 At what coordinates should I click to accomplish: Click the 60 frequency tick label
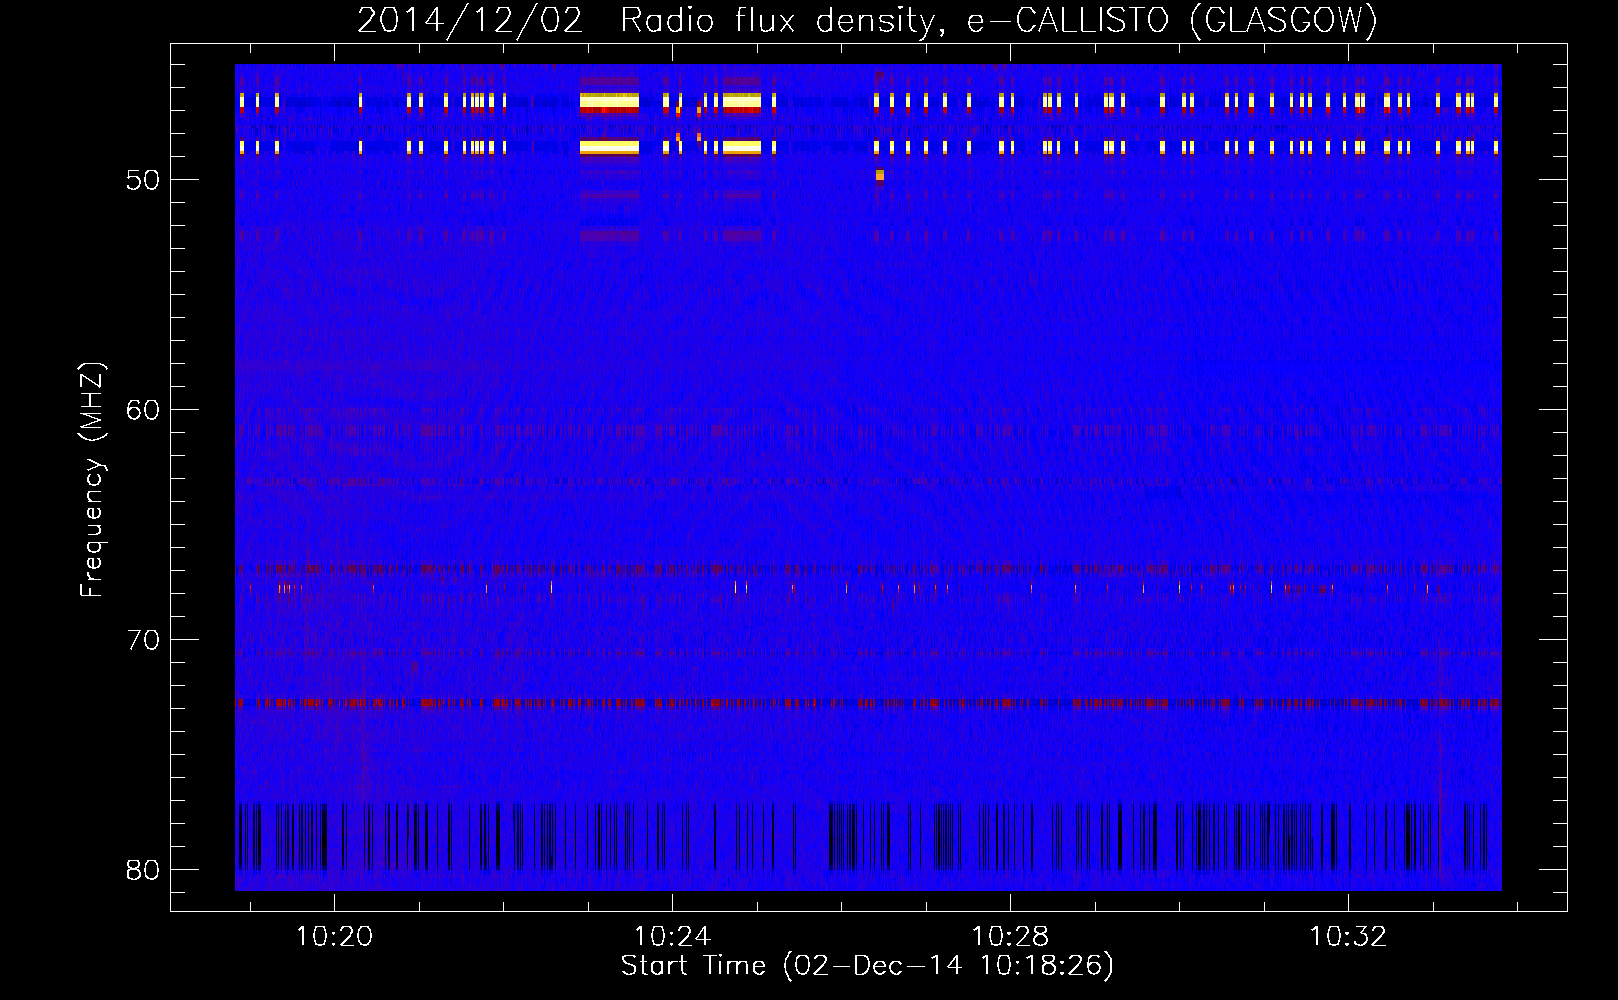(x=143, y=410)
